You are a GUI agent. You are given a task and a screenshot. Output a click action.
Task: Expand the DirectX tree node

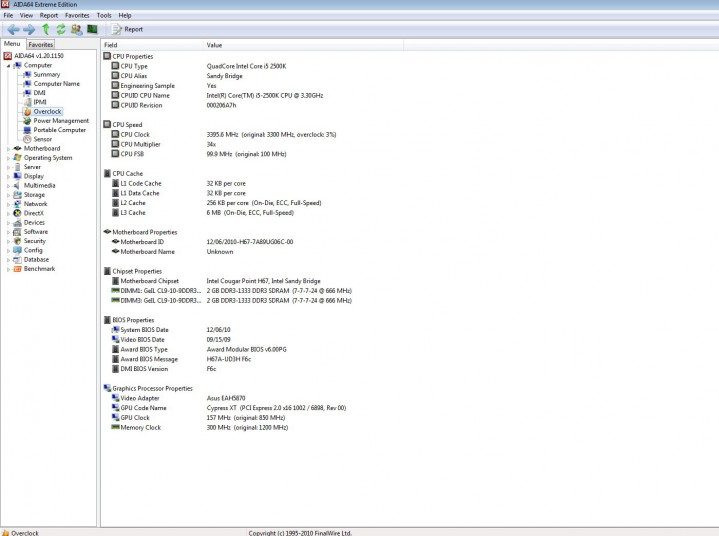tap(8, 213)
